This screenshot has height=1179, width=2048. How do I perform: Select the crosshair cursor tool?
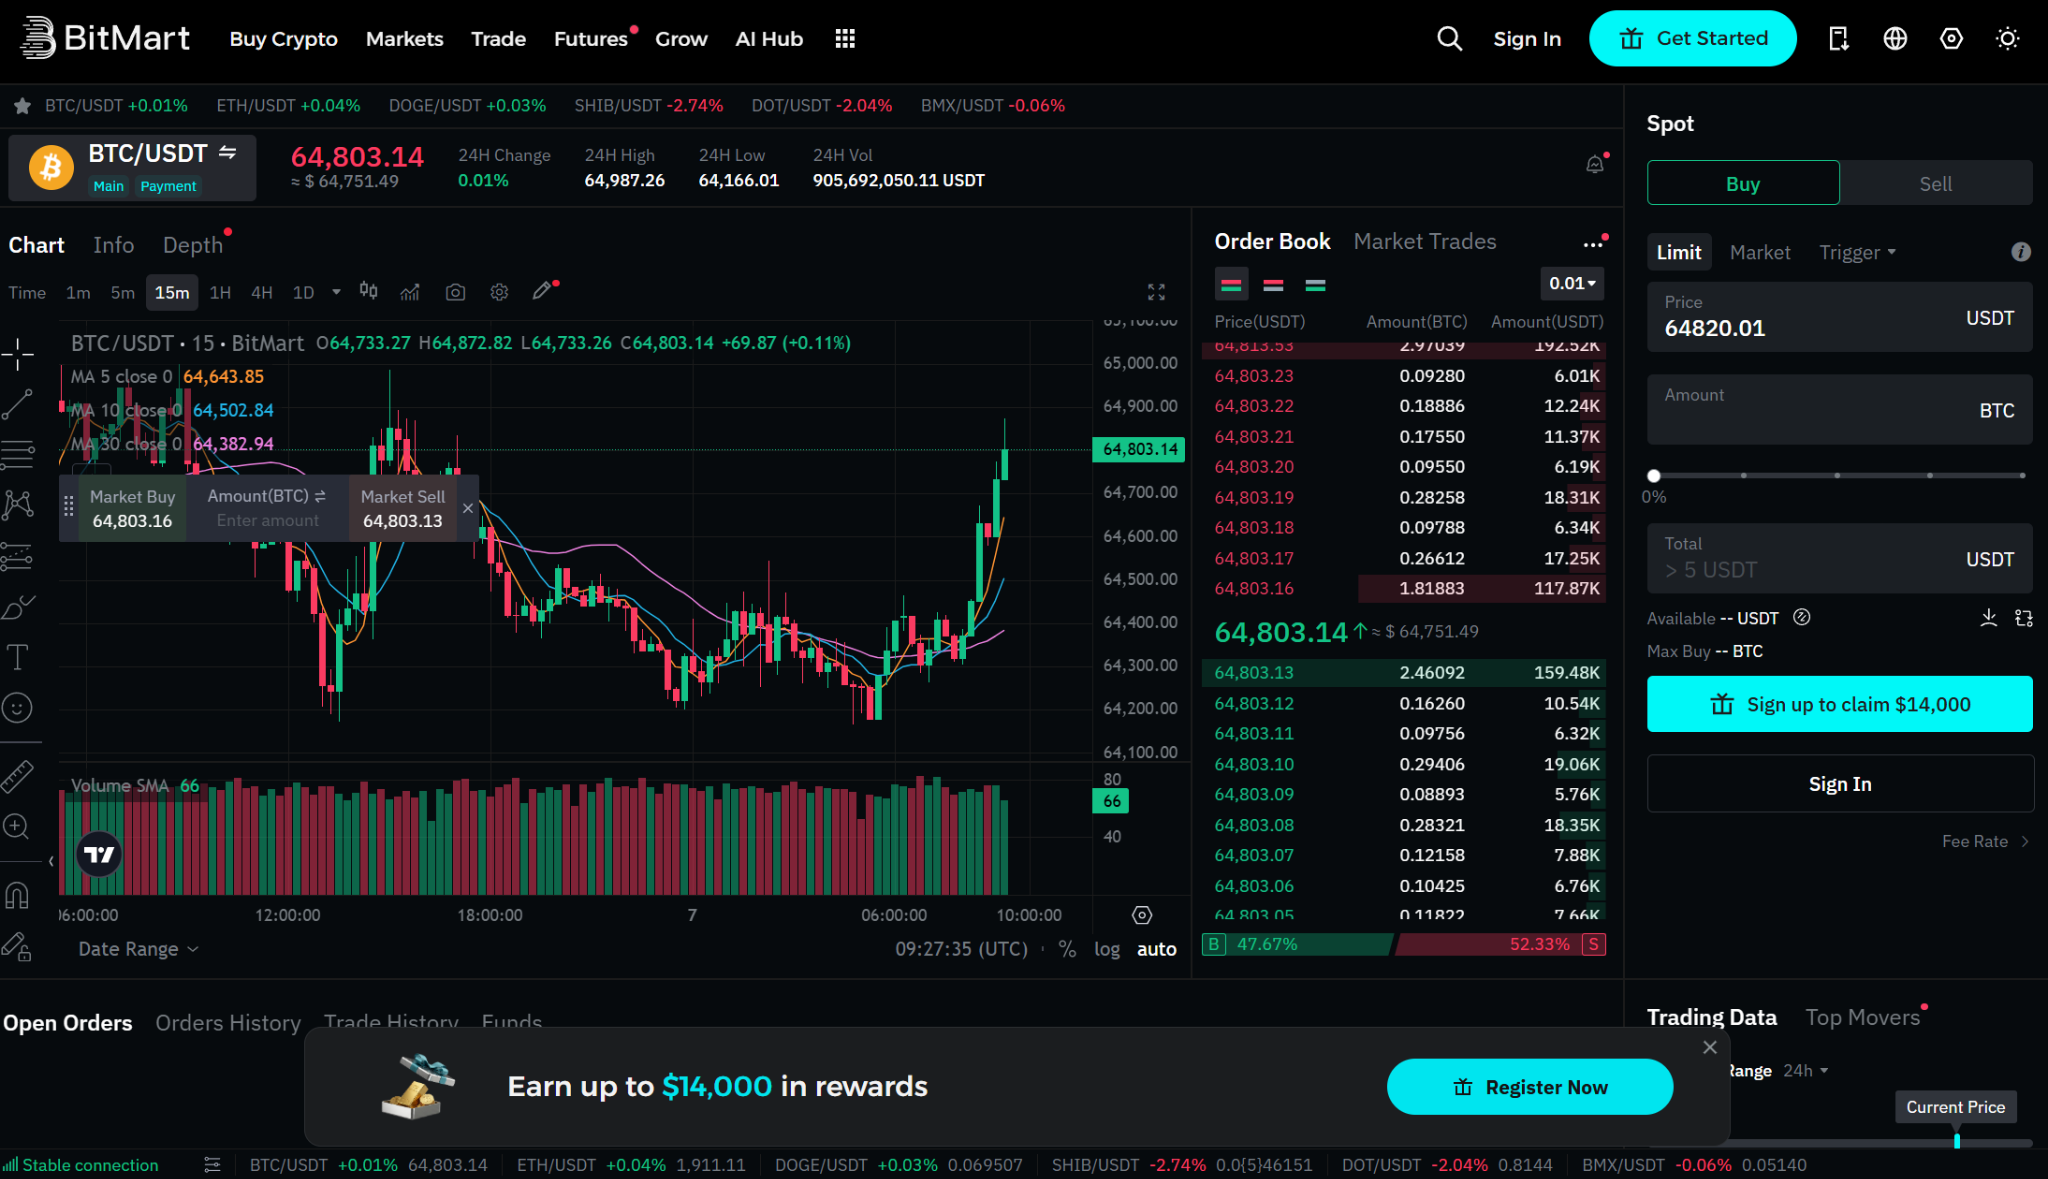[x=17, y=354]
